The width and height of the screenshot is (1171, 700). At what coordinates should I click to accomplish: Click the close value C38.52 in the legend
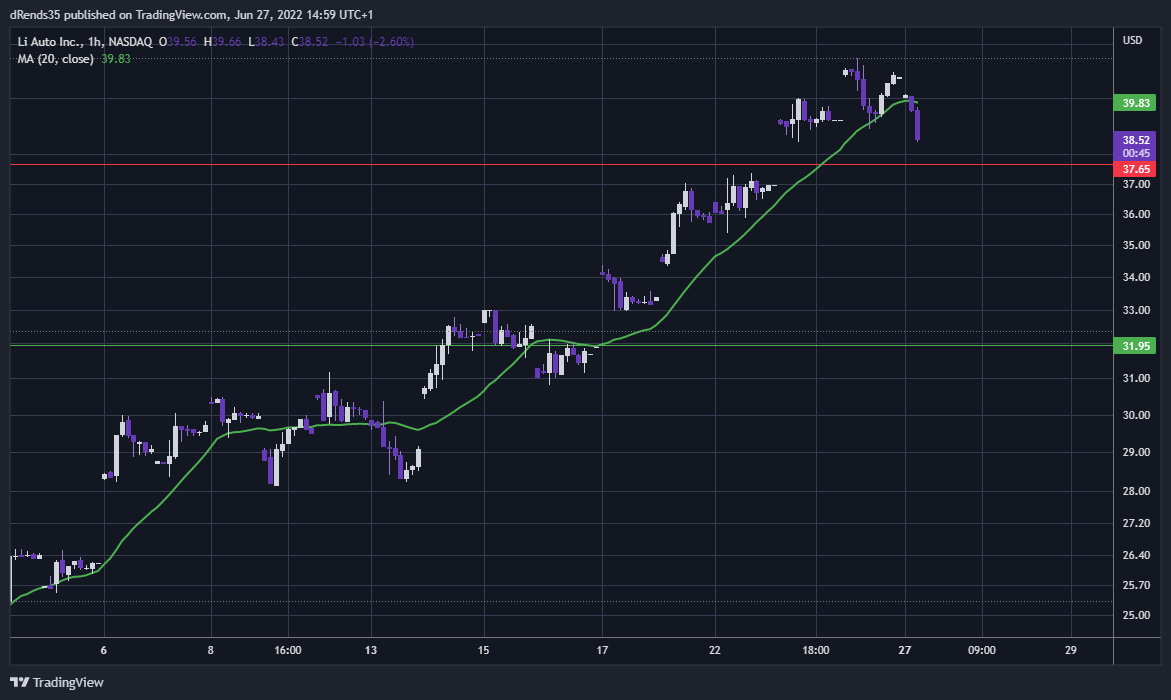tap(310, 42)
